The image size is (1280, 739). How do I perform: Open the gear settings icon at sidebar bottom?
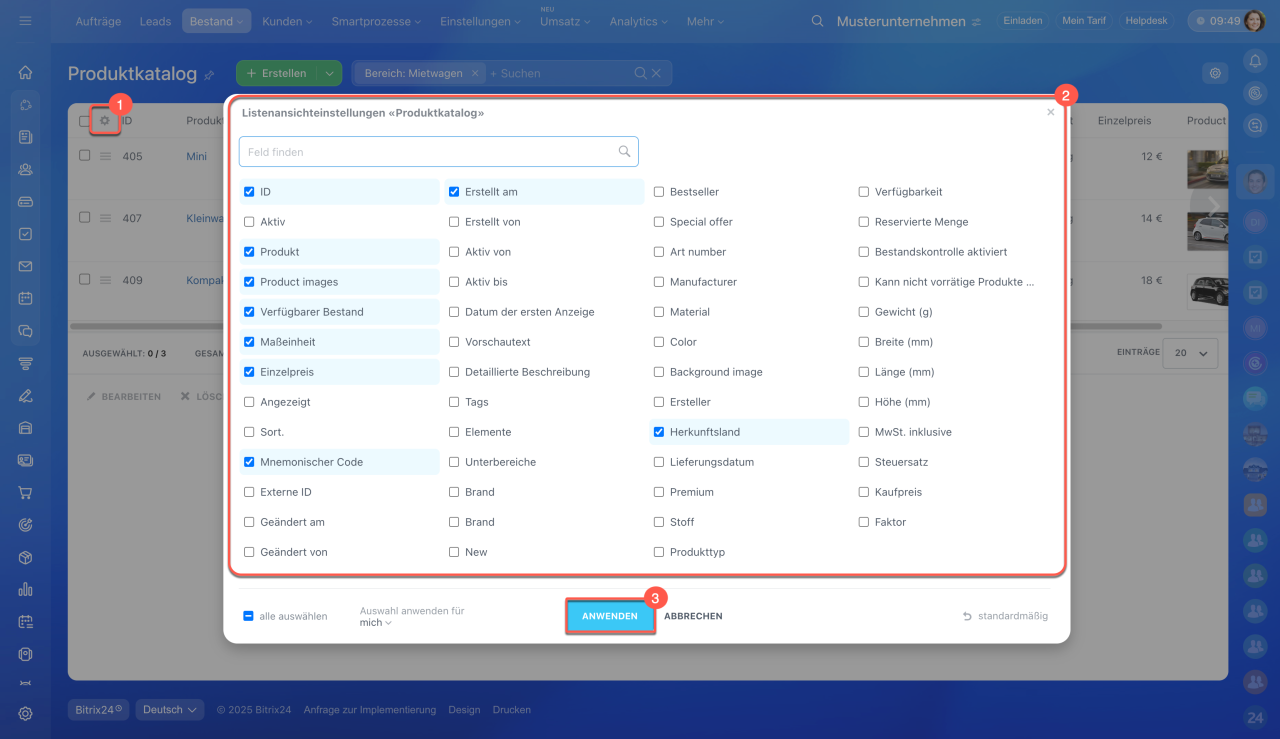coord(25,713)
